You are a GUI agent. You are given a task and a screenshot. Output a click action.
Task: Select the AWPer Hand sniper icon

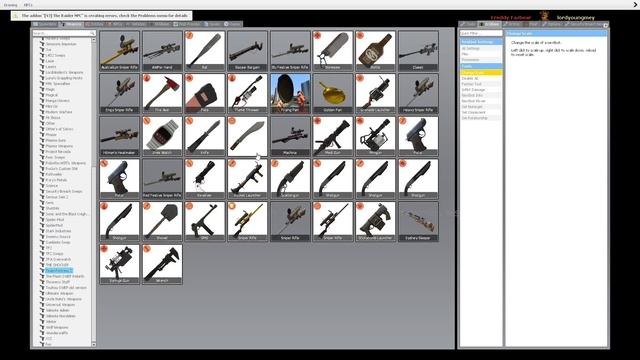click(x=162, y=51)
